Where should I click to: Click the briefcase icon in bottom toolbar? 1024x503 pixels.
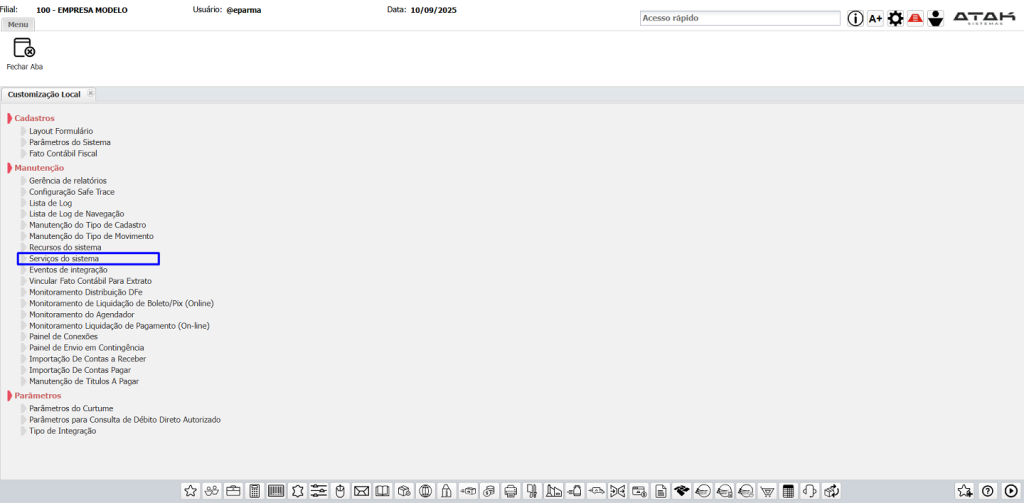233,491
